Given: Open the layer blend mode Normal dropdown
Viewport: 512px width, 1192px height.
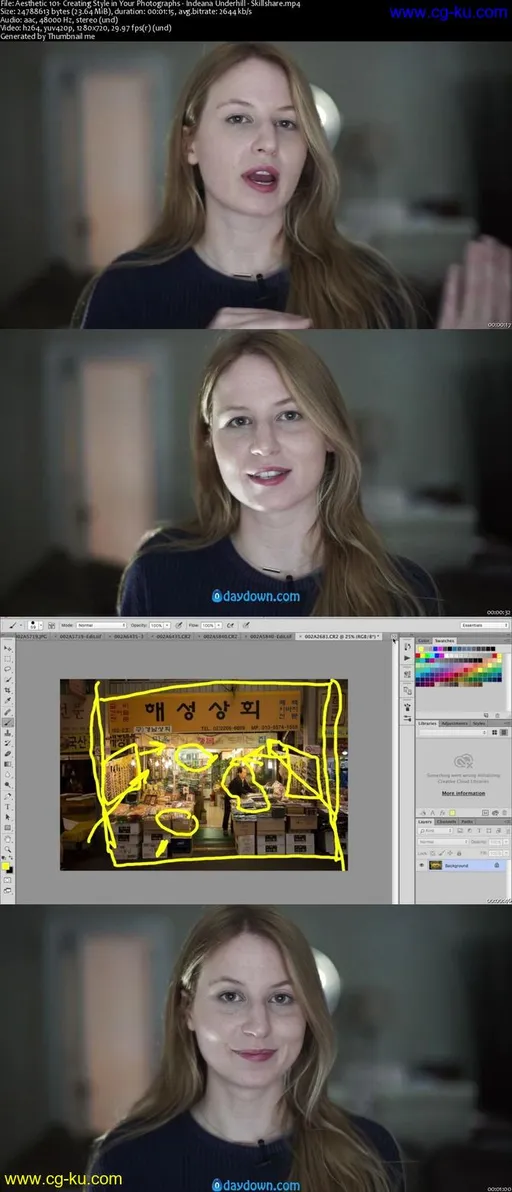Looking at the screenshot, I should 443,842.
